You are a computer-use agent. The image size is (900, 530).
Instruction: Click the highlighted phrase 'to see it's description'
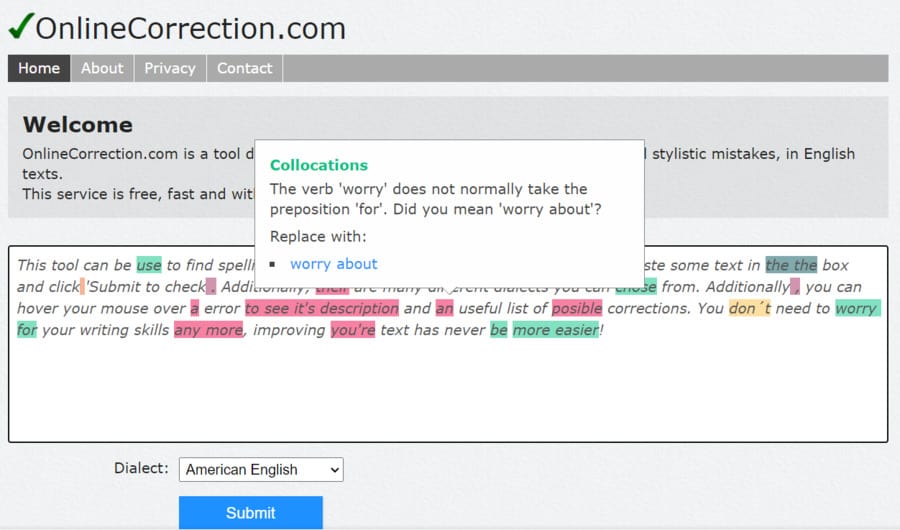coord(321,308)
